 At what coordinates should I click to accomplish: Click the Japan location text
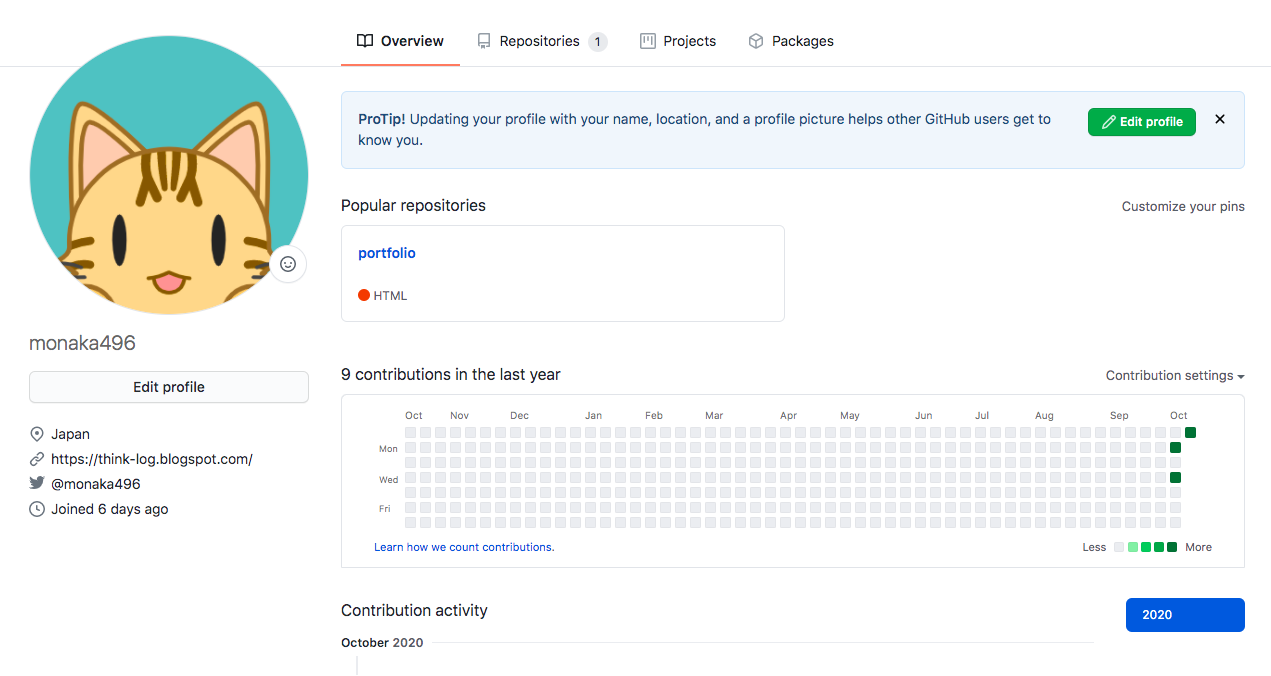(71, 434)
